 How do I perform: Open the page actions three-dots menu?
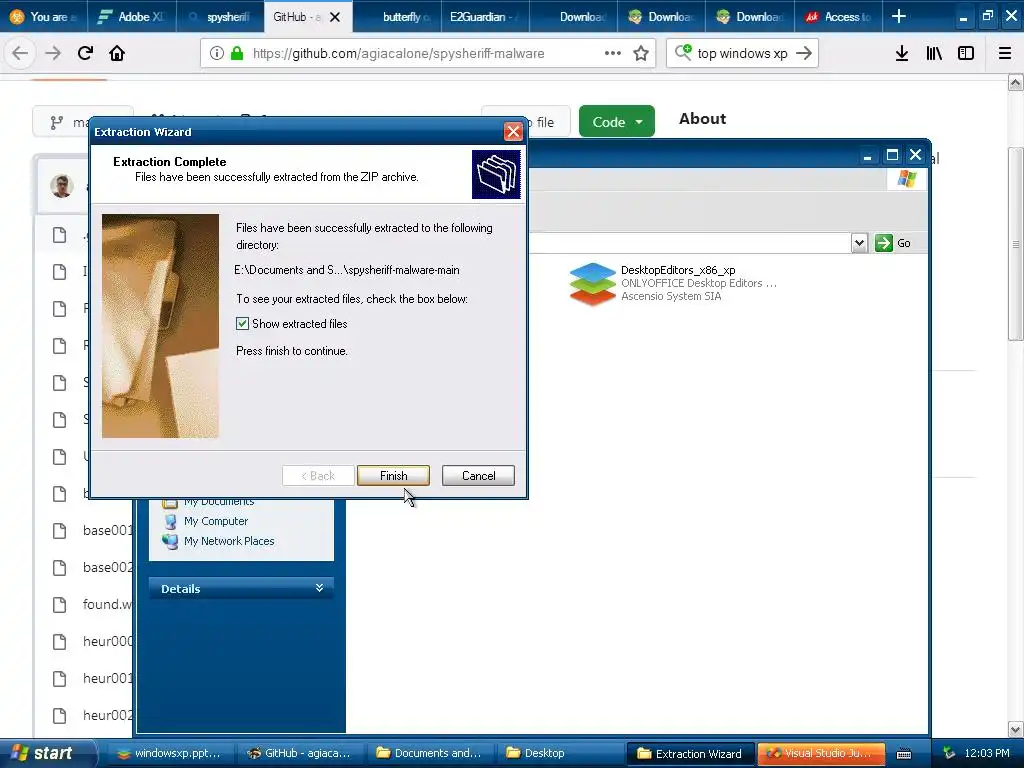pyautogui.click(x=613, y=54)
